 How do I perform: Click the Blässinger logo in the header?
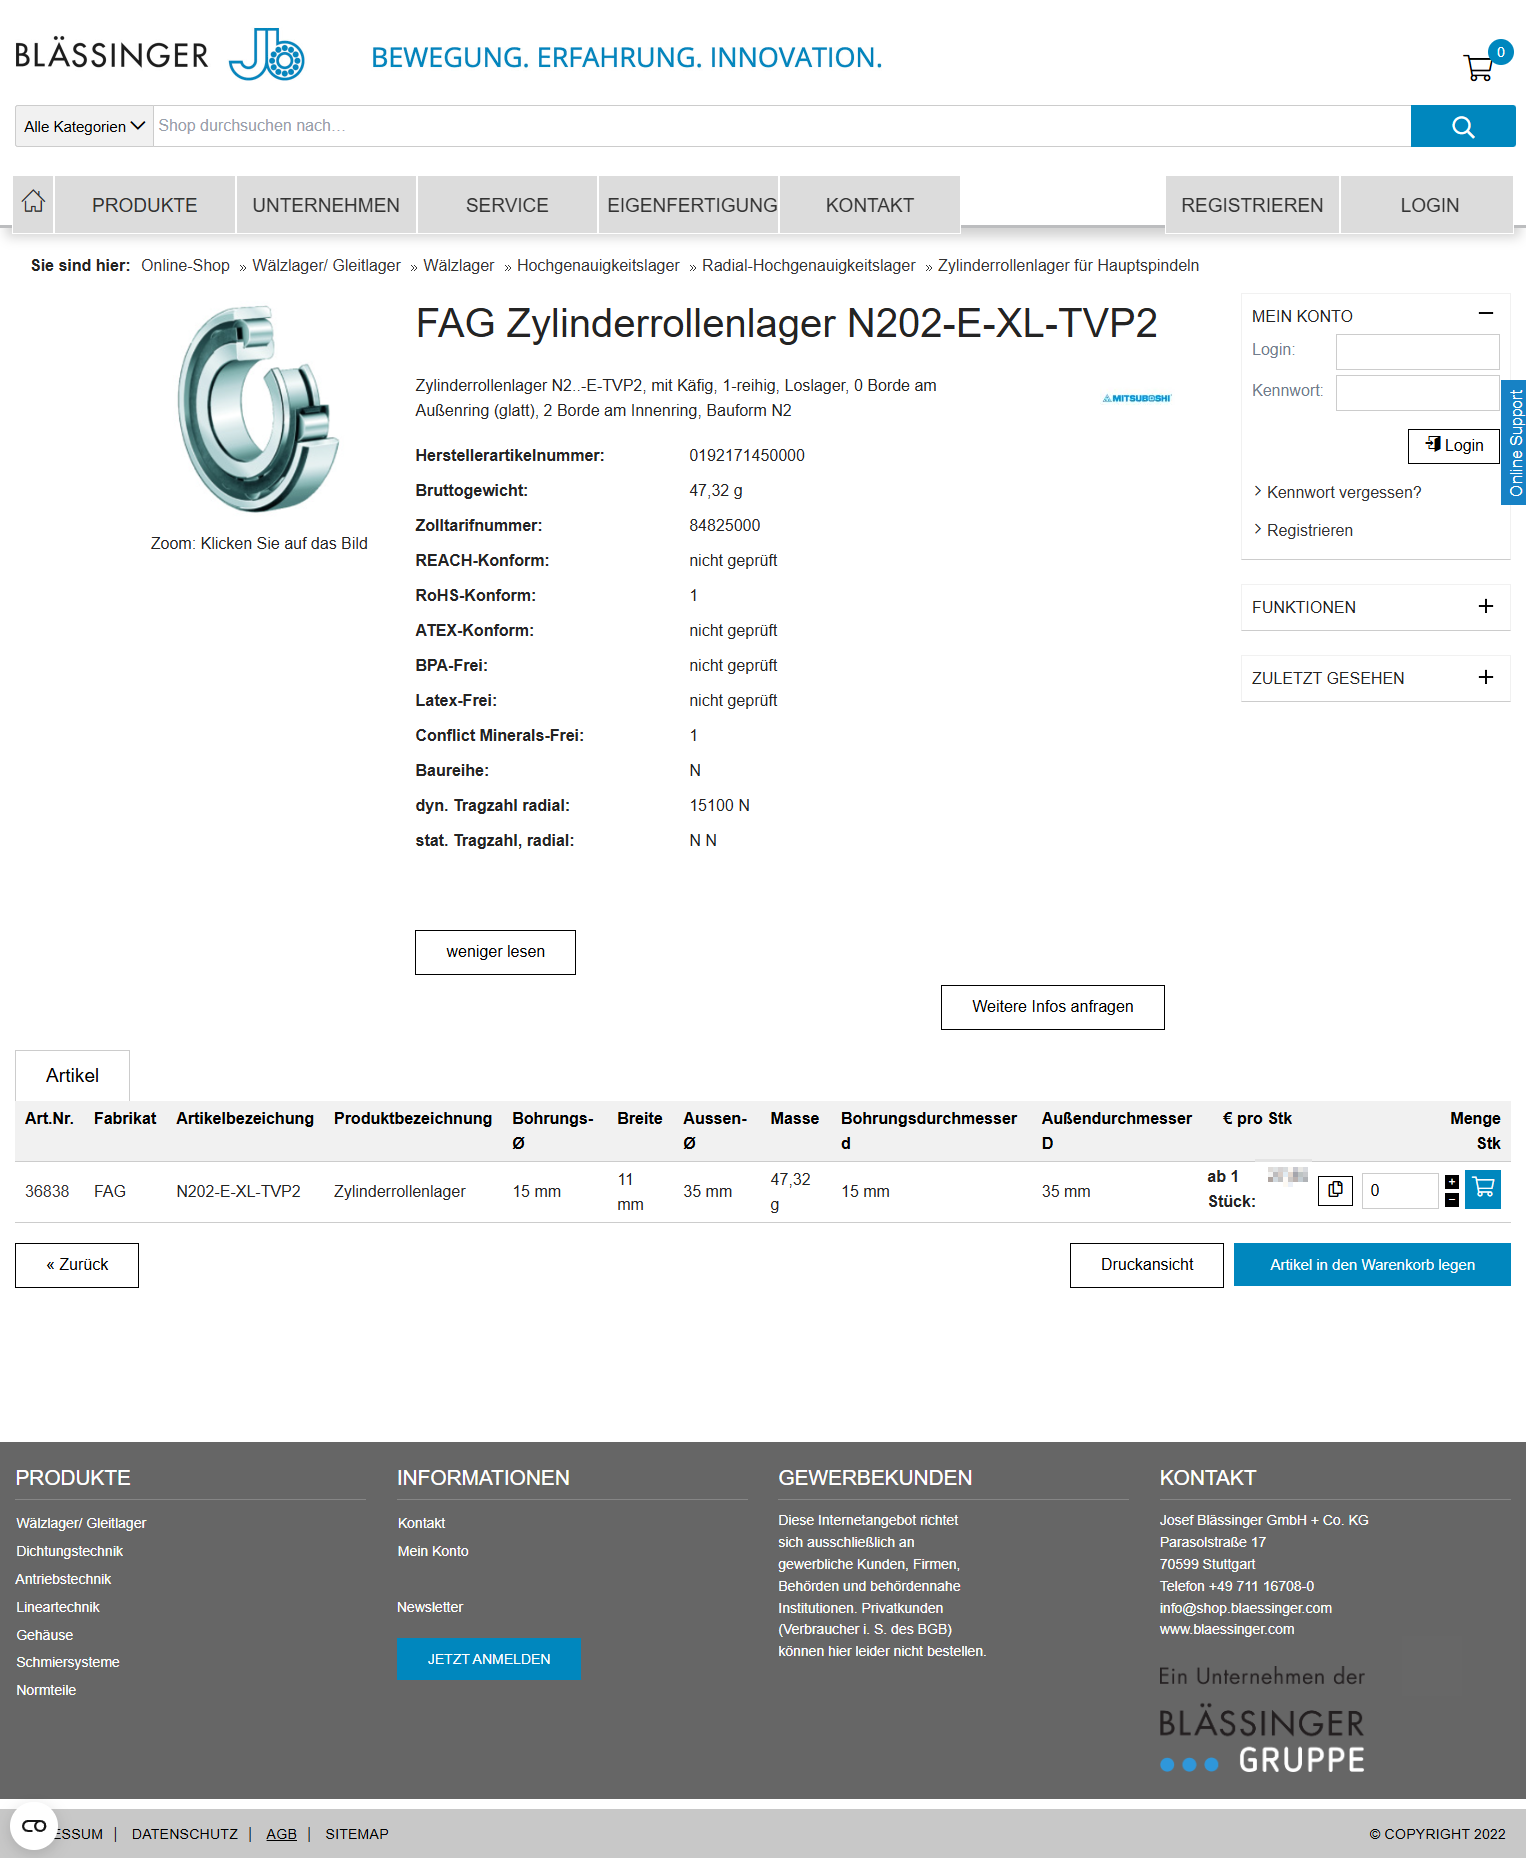tap(160, 55)
